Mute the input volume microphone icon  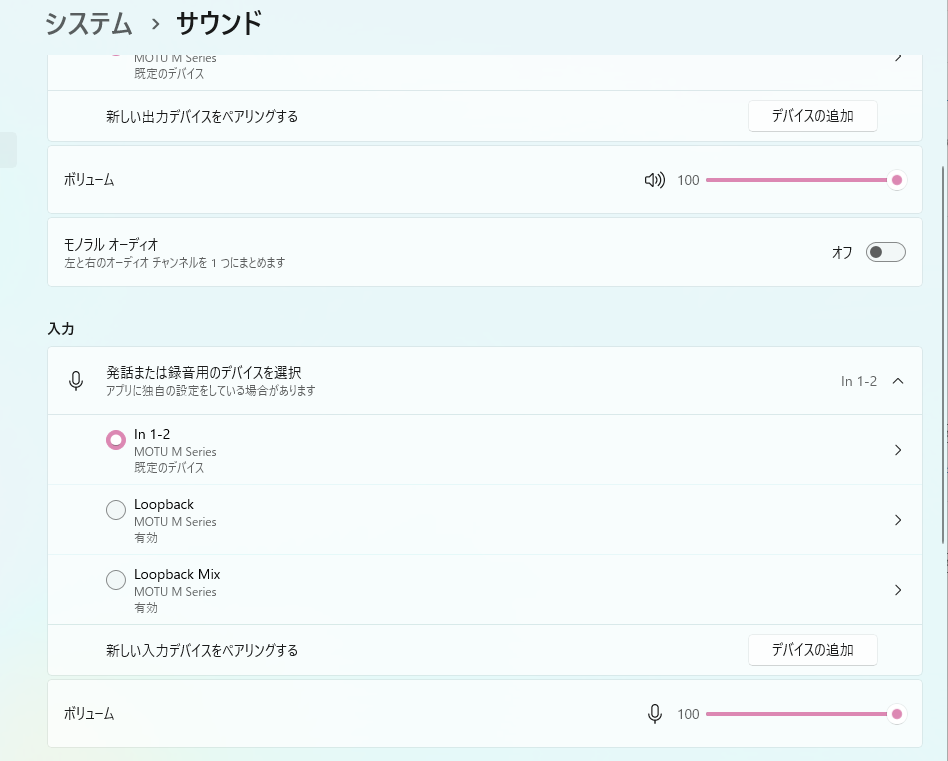click(x=654, y=714)
